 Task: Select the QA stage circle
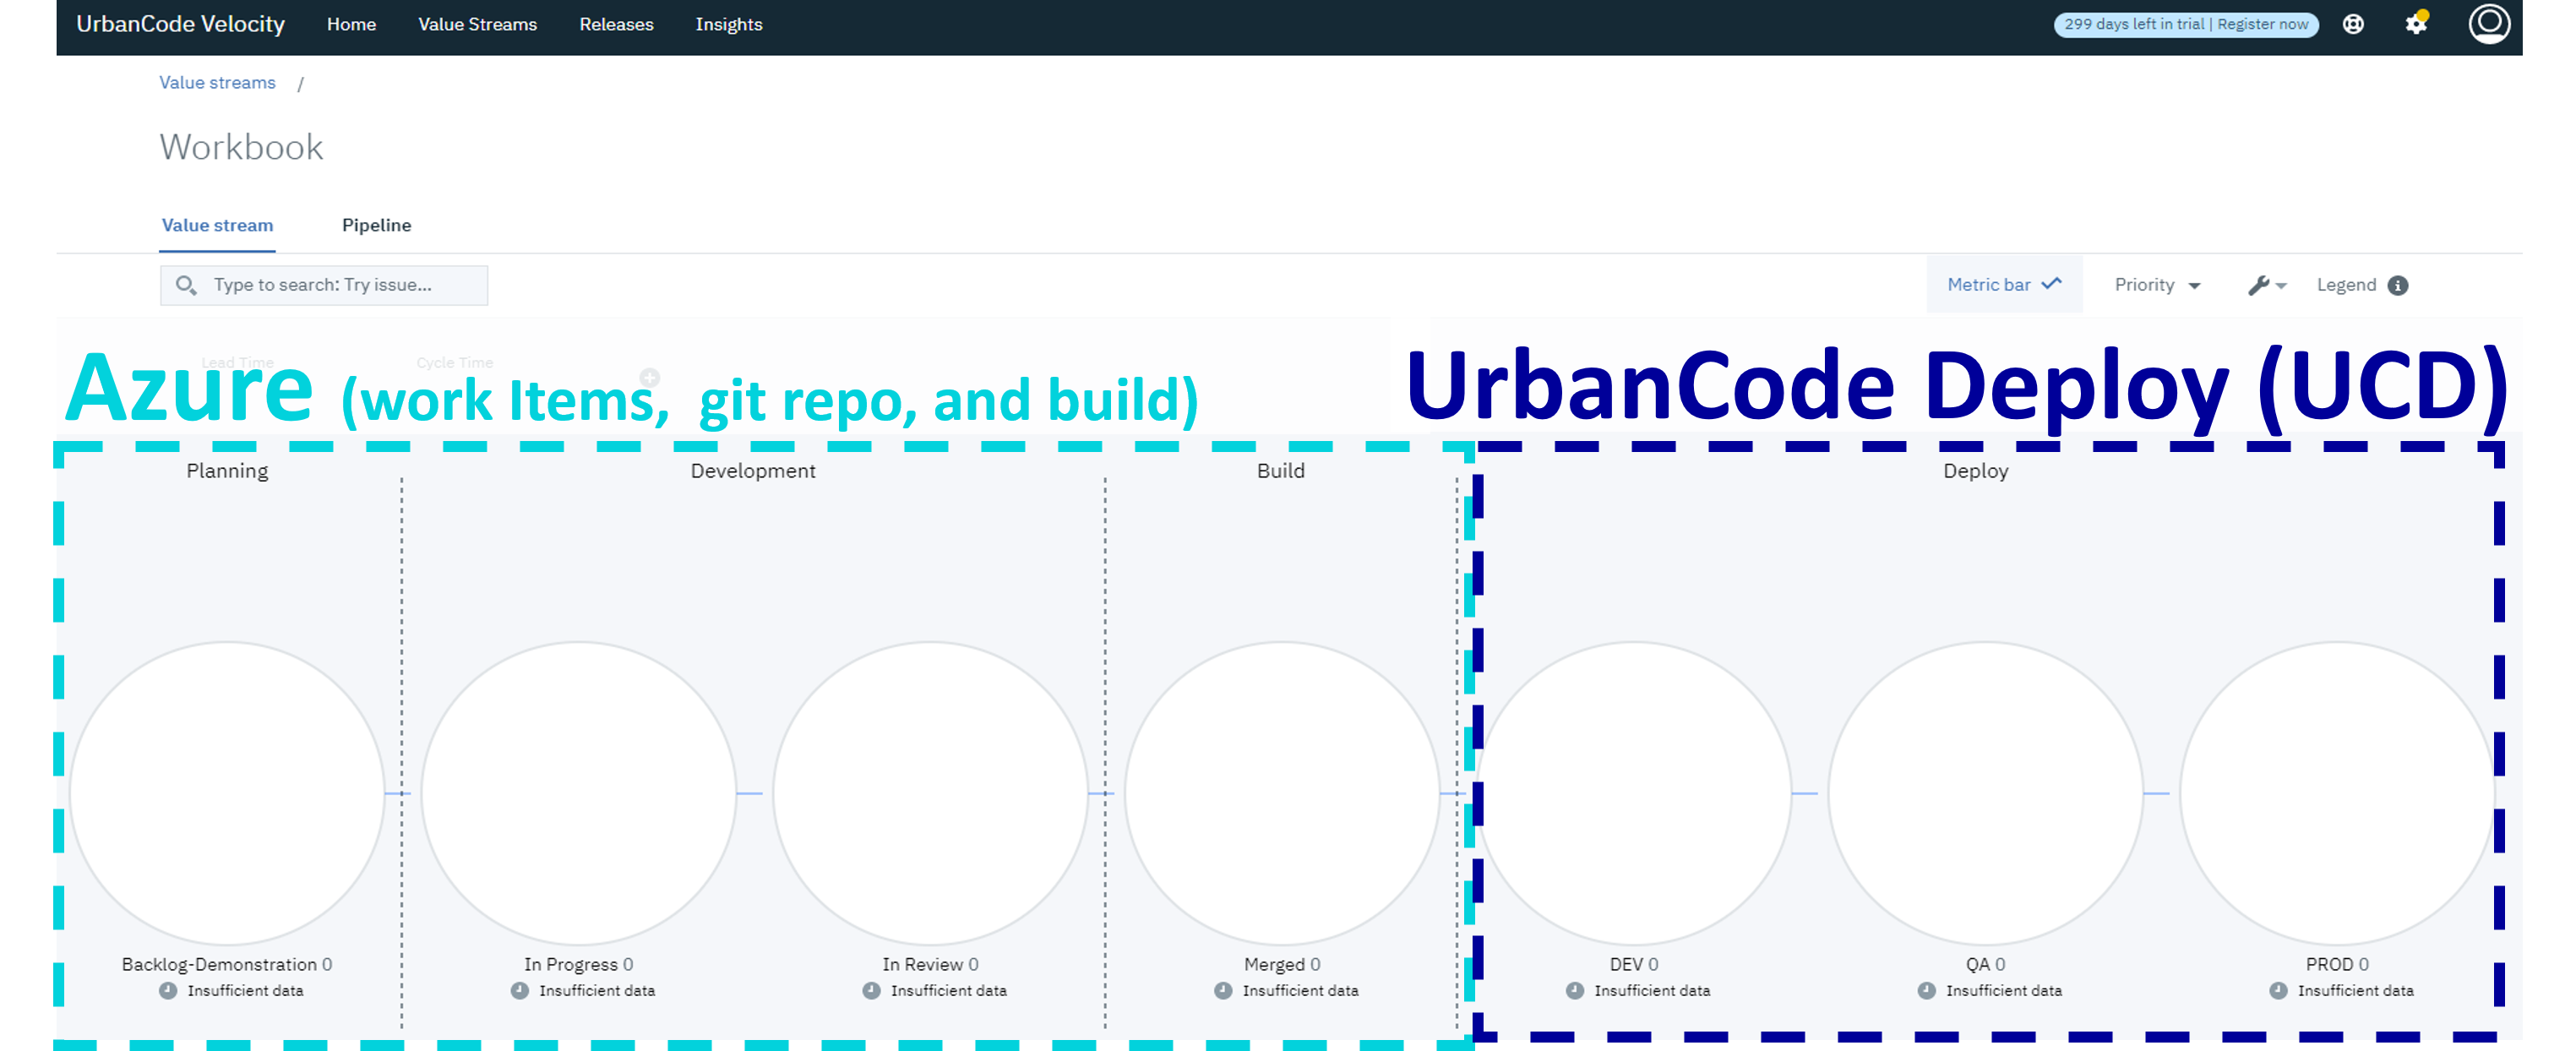(x=1985, y=793)
